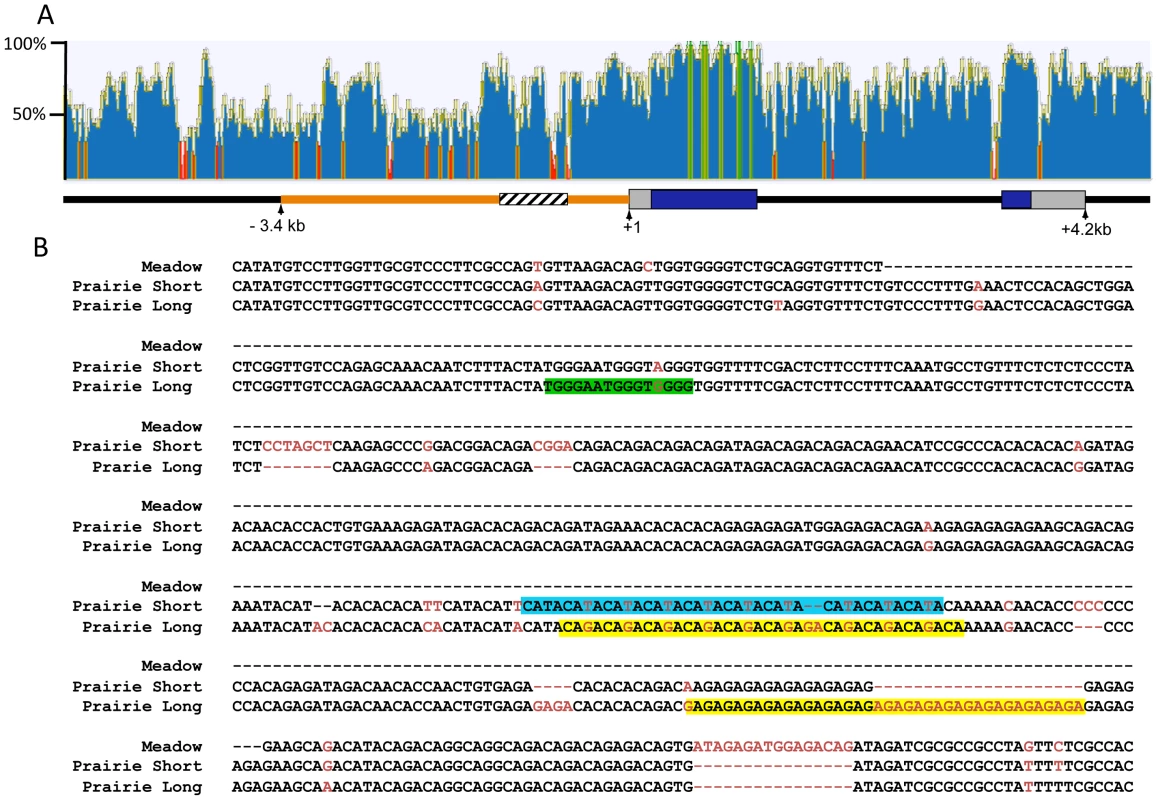
Task: Click the red ATAGAGATGGAGACAG Meadow insertion
Action: [x=772, y=747]
